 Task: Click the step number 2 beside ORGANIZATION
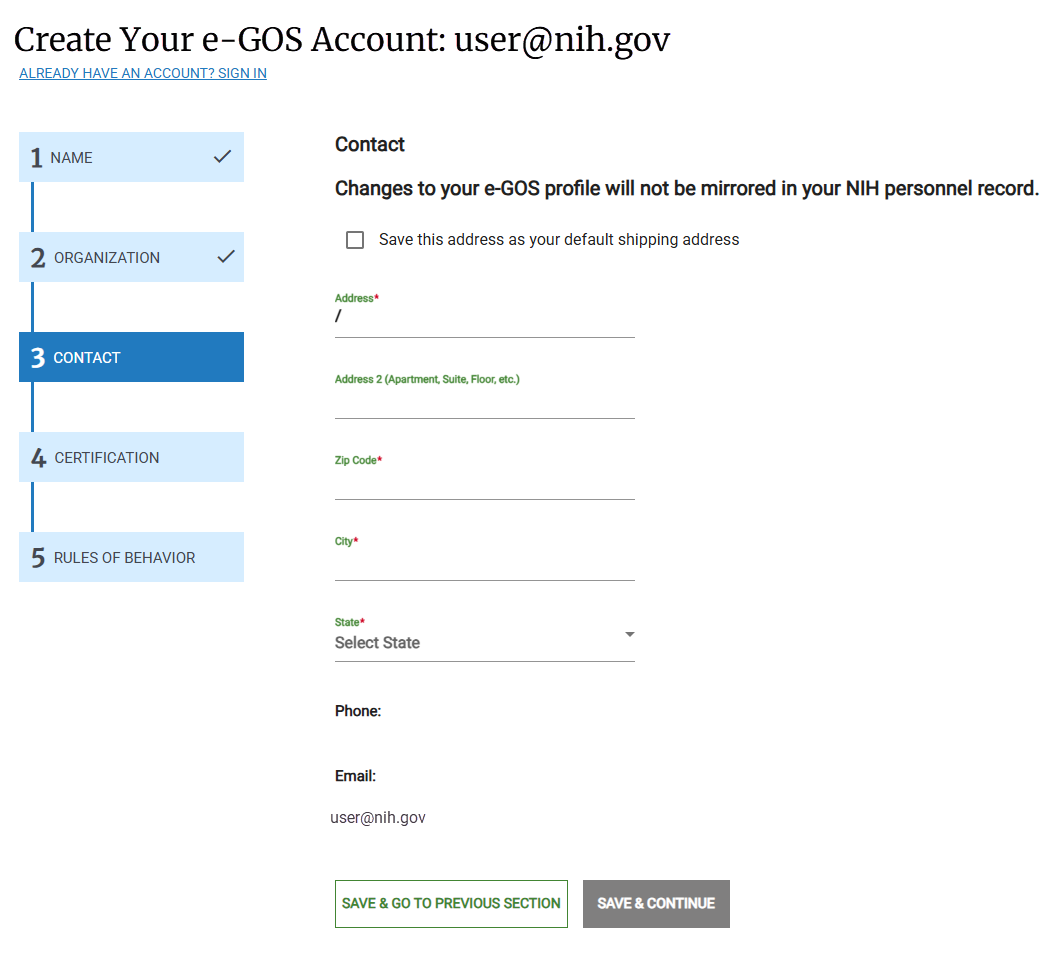coord(36,257)
